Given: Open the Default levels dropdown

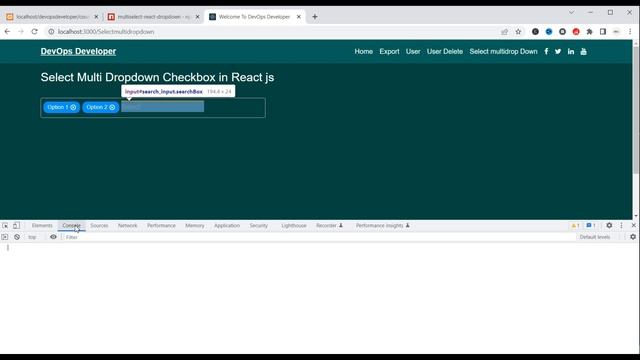Looking at the screenshot, I should (596, 237).
